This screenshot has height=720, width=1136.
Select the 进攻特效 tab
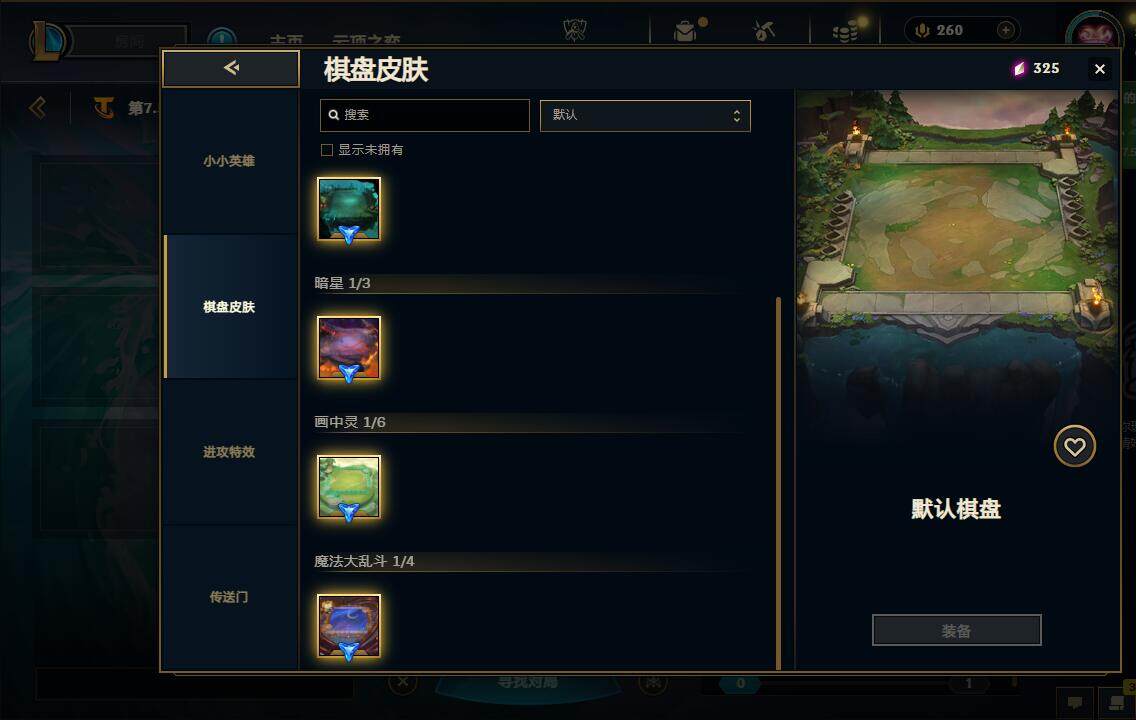tap(230, 452)
